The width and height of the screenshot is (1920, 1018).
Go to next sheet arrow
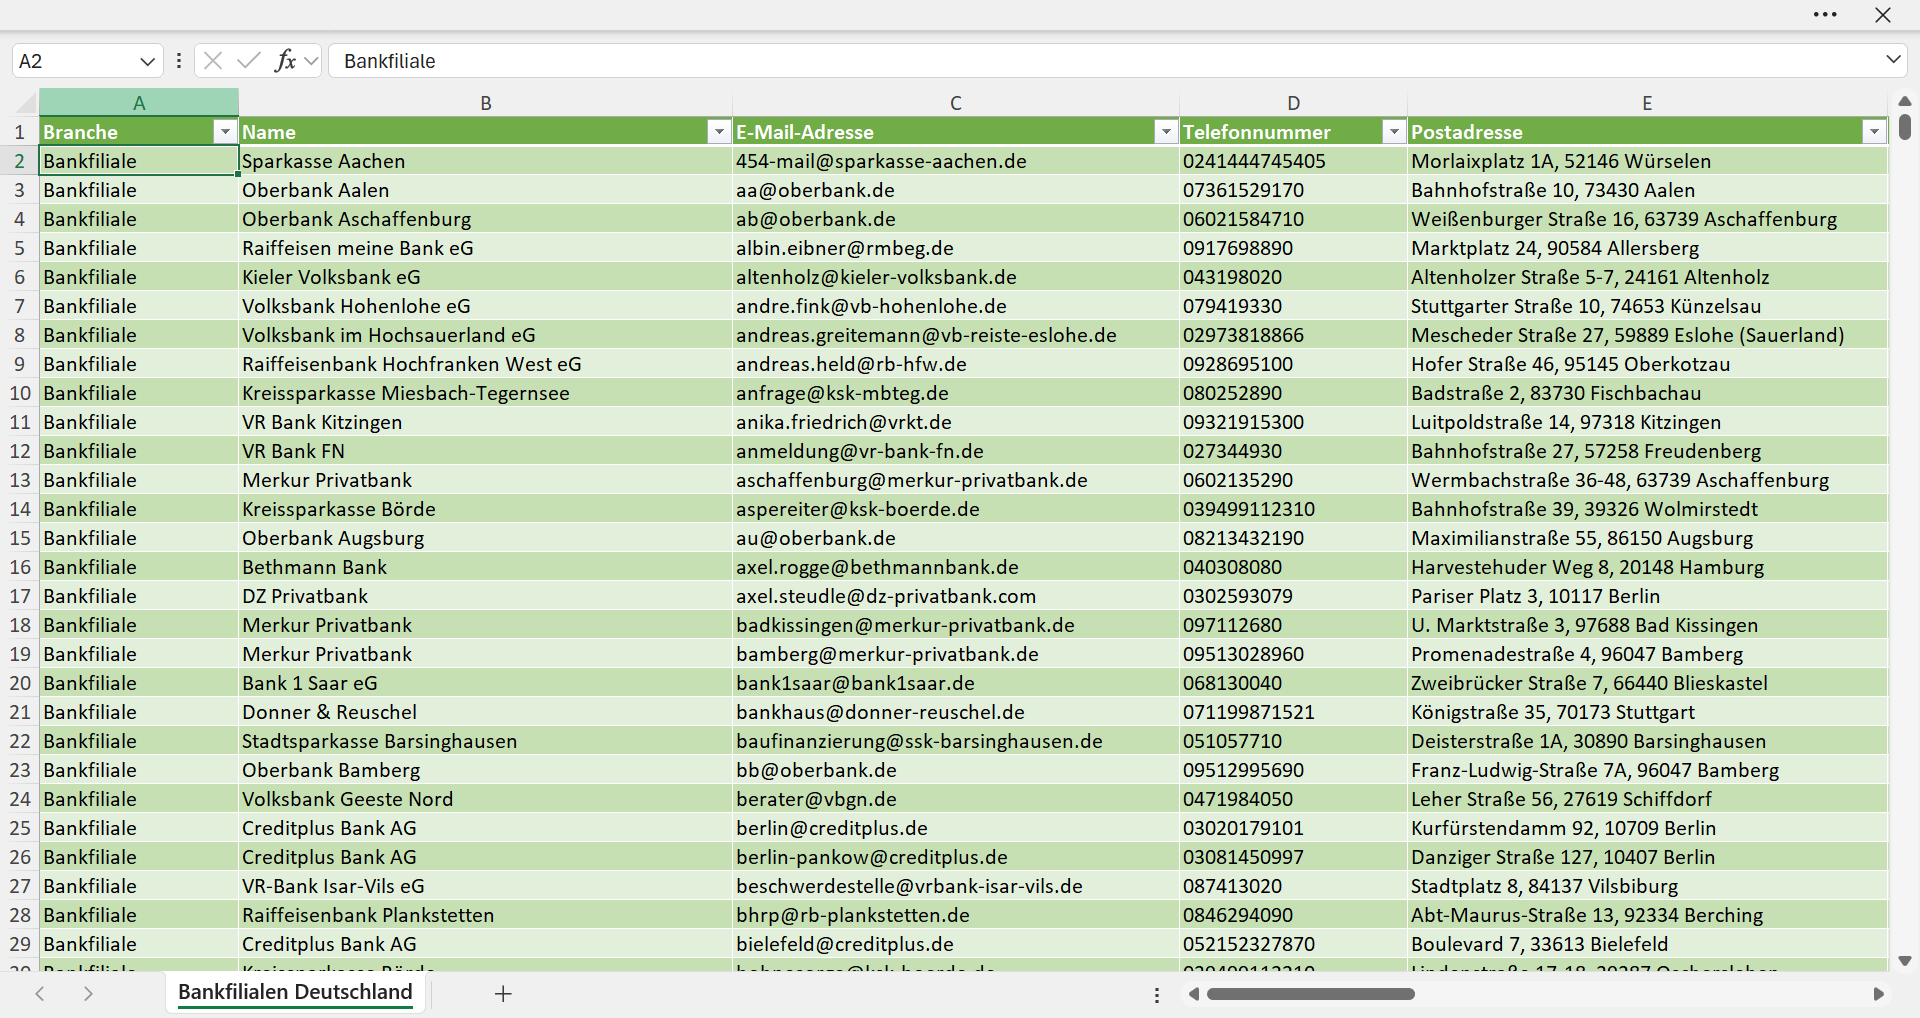[x=88, y=993]
